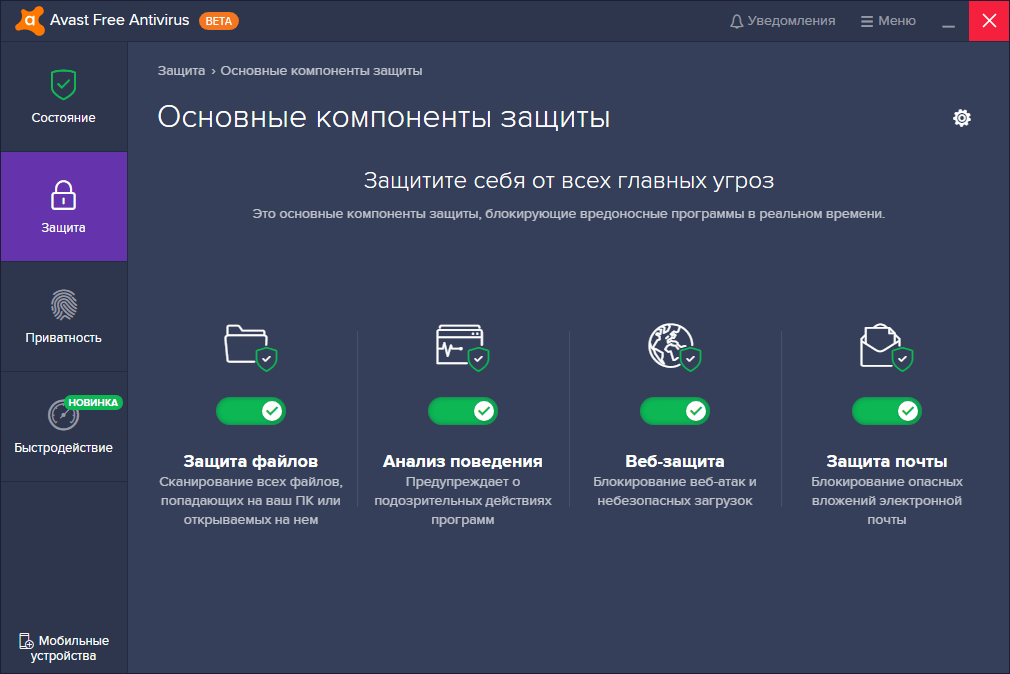Open the Меню dropdown
This screenshot has height=674, width=1010.
(x=886, y=20)
